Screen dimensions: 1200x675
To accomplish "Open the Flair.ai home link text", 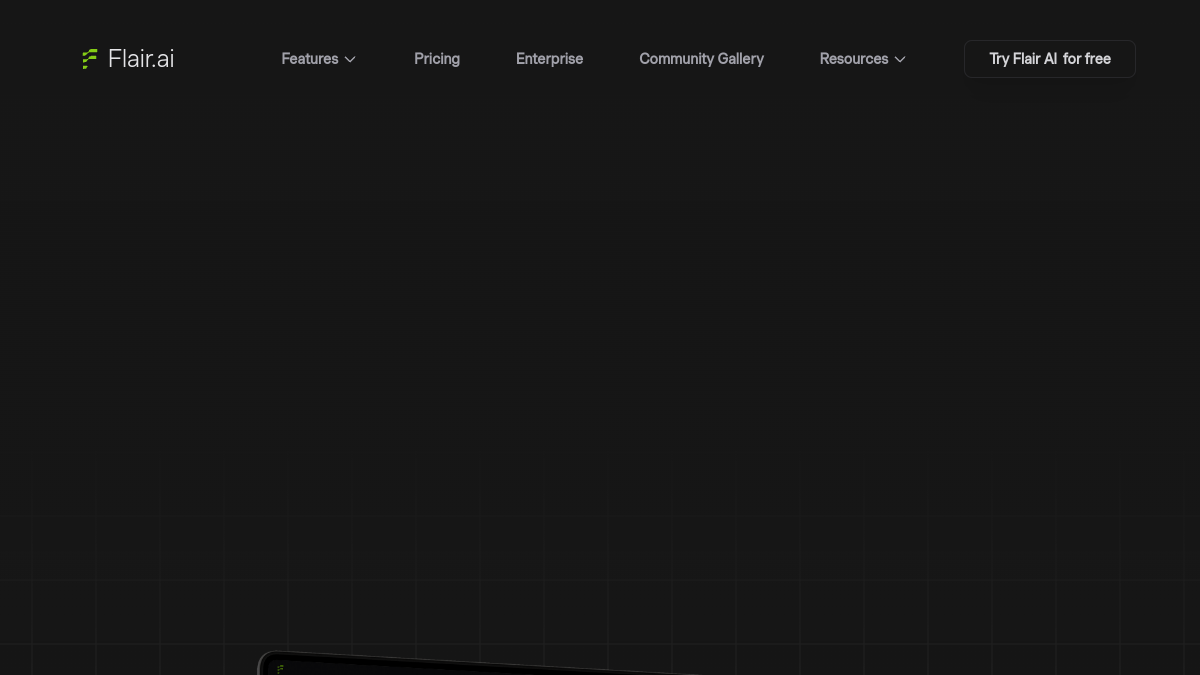I will (x=141, y=59).
